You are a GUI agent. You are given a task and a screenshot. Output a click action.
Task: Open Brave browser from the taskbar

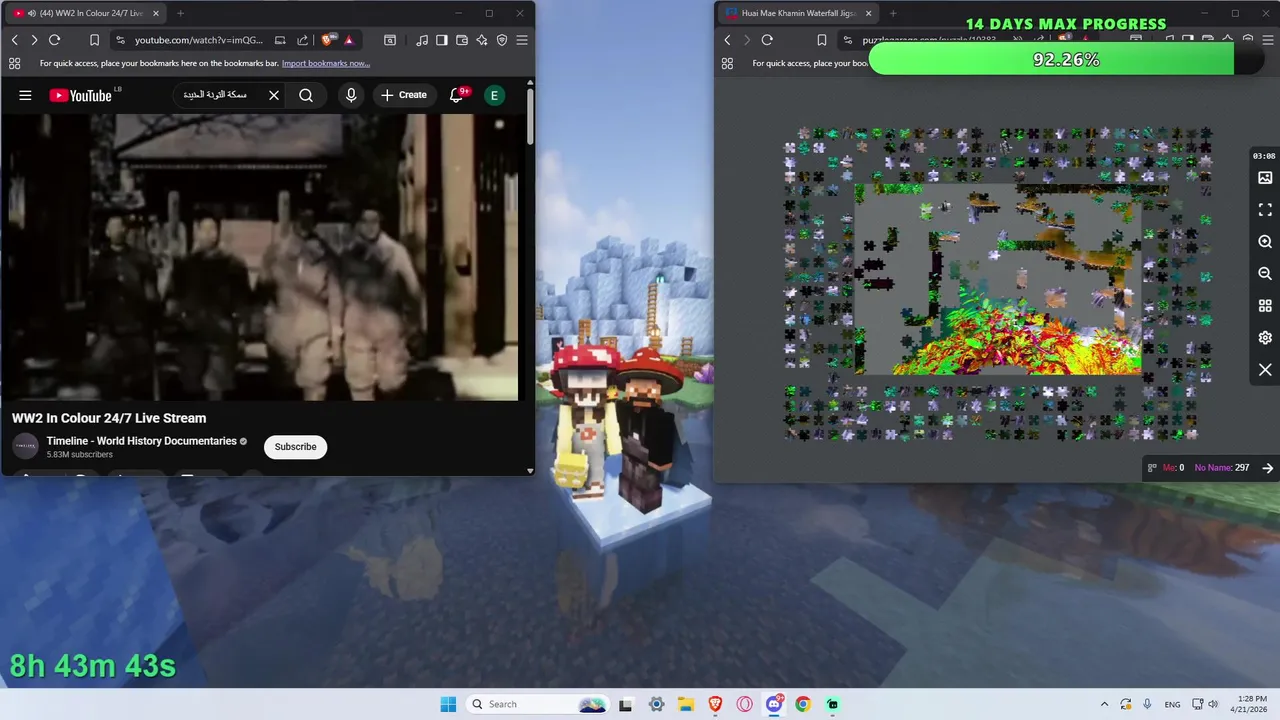coord(715,704)
